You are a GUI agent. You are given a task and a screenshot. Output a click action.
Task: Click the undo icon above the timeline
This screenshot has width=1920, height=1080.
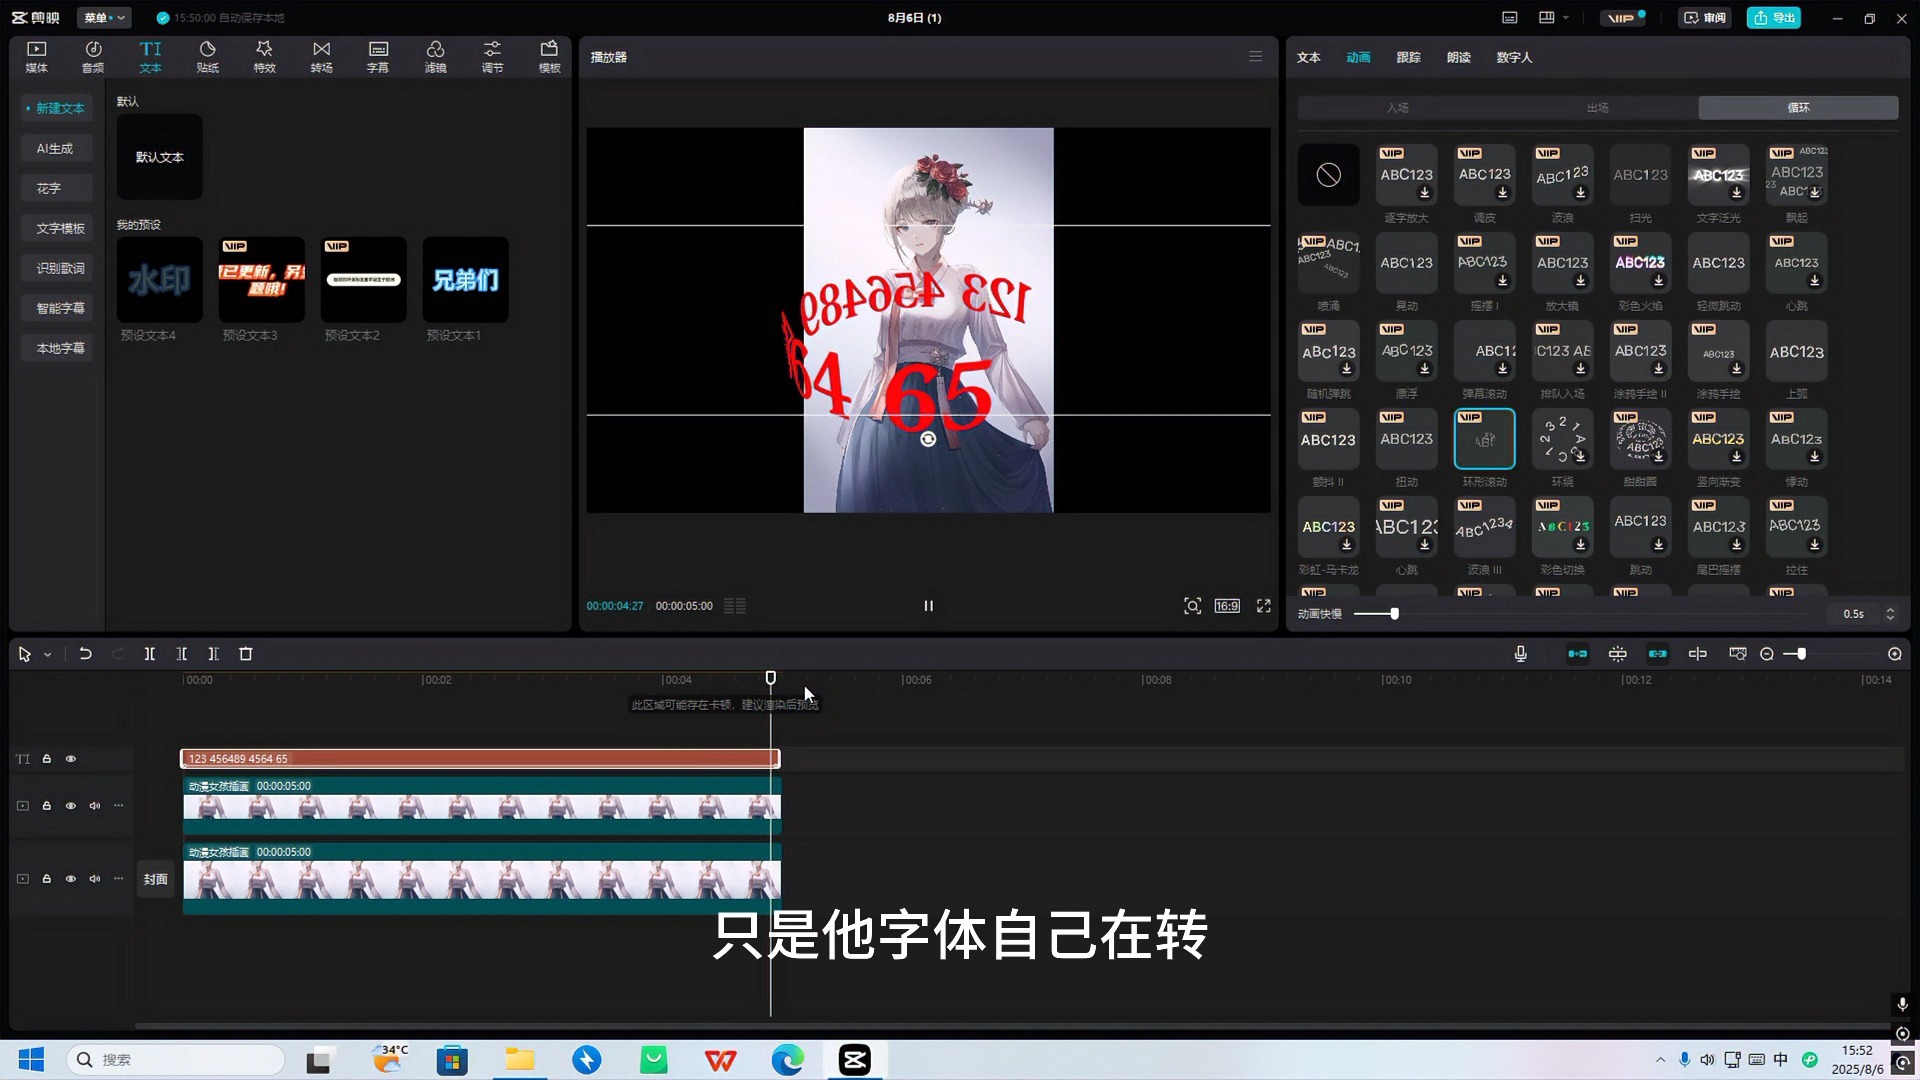point(85,653)
